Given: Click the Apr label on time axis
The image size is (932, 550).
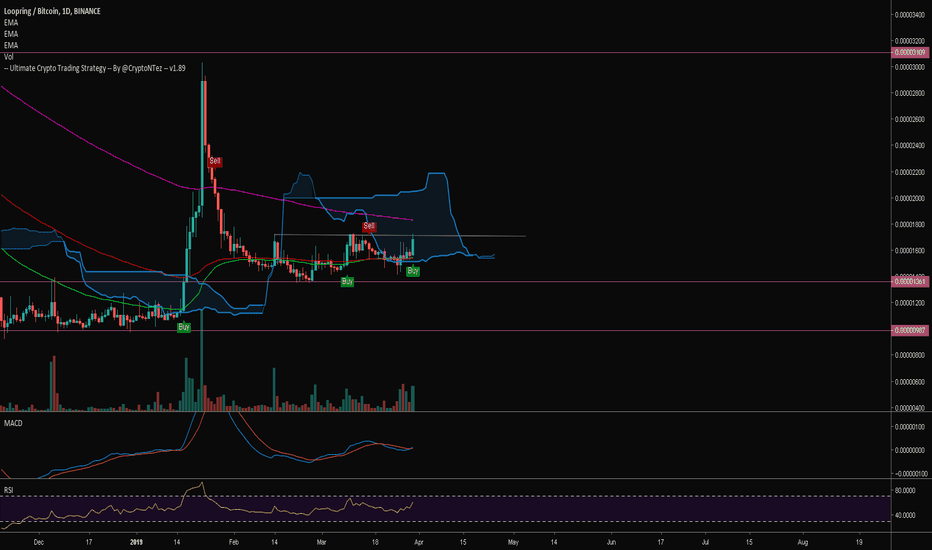Looking at the screenshot, I should 418,542.
